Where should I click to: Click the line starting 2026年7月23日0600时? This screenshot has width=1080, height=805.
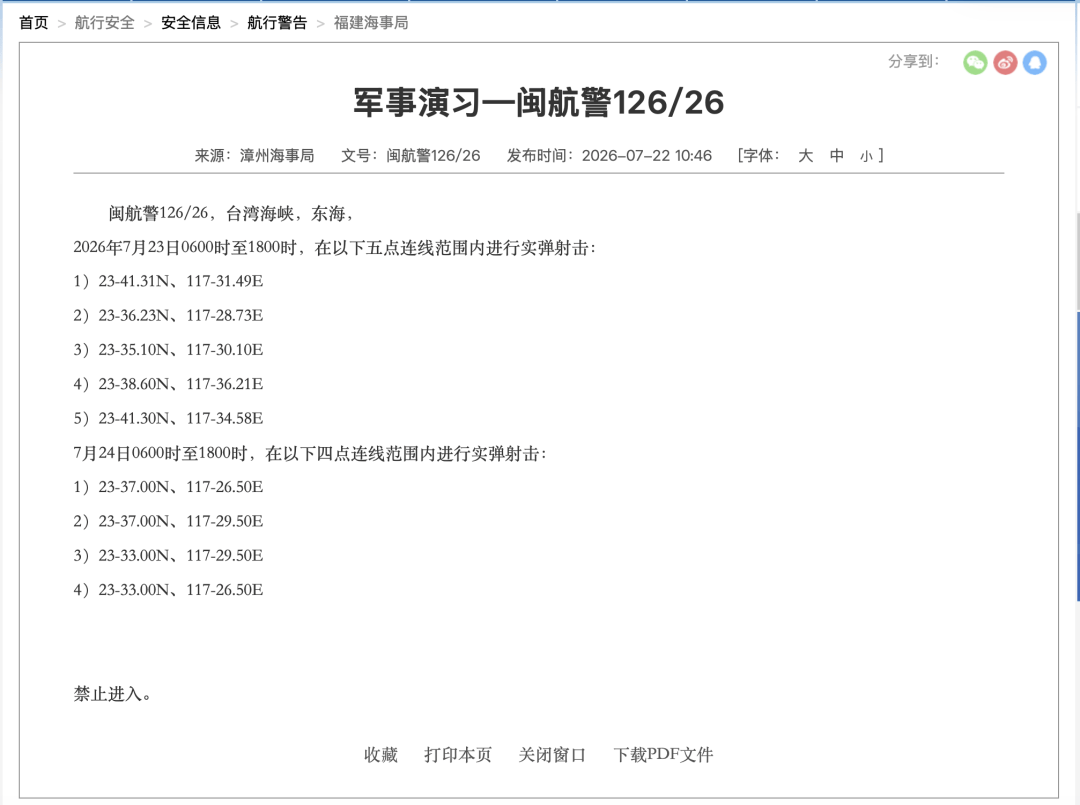(x=335, y=248)
